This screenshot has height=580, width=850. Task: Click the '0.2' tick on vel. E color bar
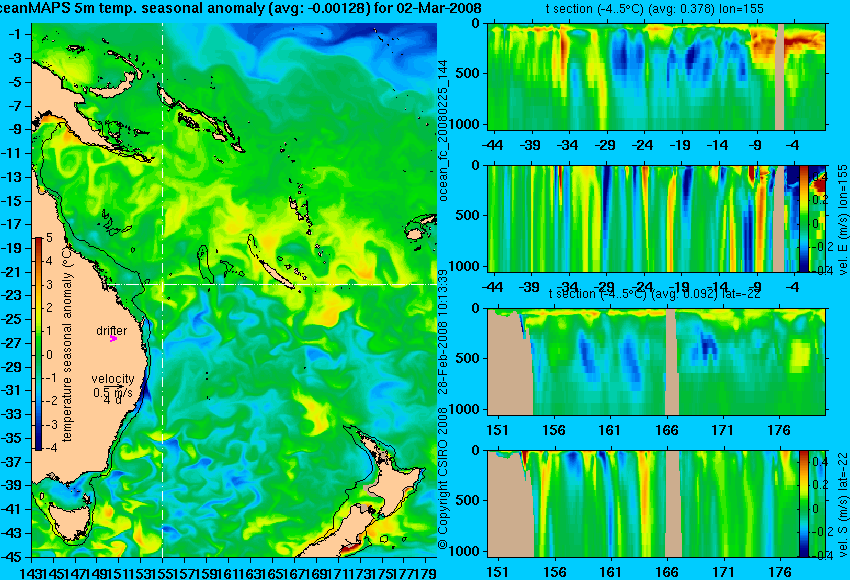point(821,199)
